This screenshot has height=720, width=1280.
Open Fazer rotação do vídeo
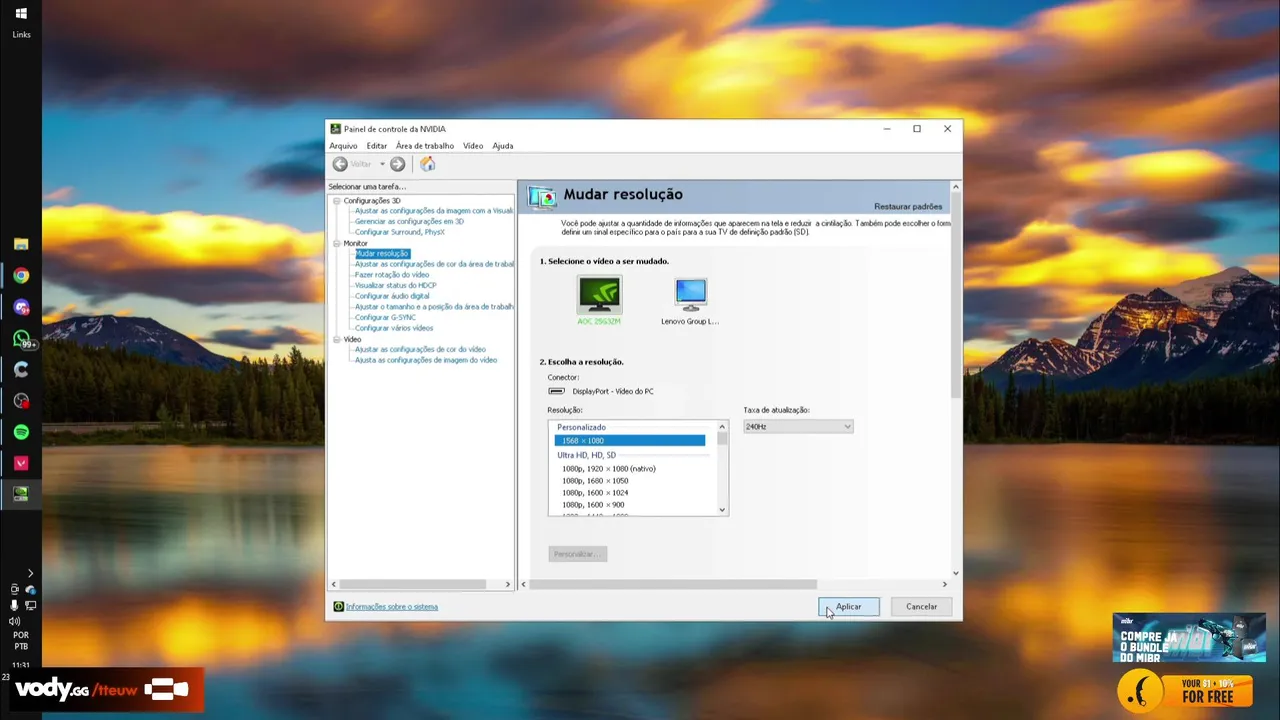click(392, 274)
